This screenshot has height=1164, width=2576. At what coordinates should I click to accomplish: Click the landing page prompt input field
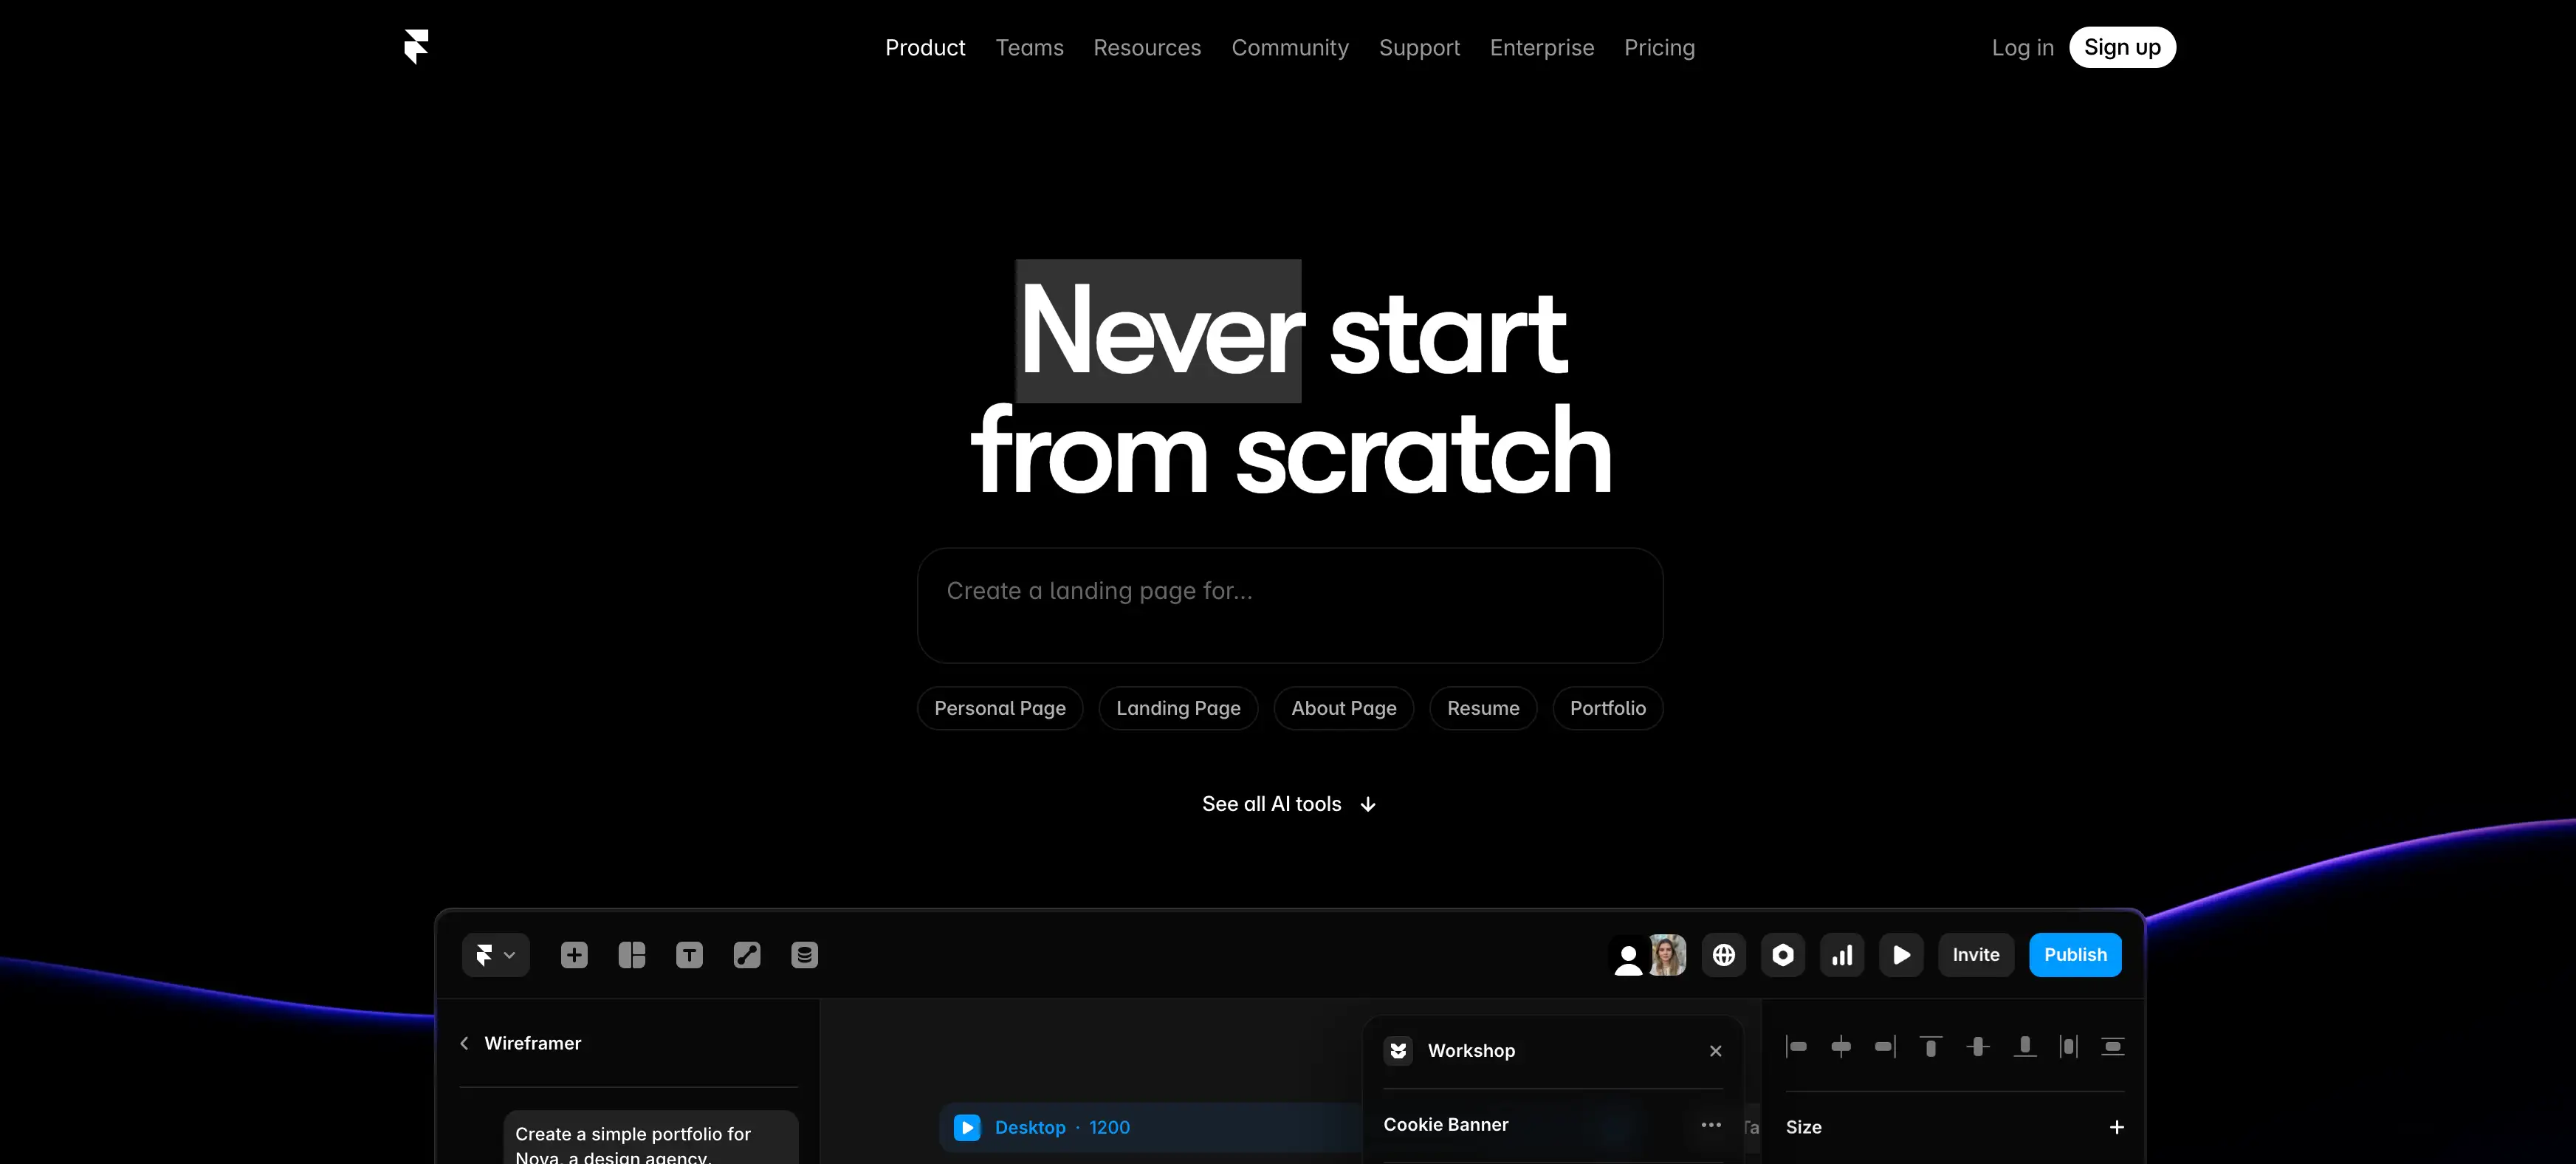[1288, 604]
